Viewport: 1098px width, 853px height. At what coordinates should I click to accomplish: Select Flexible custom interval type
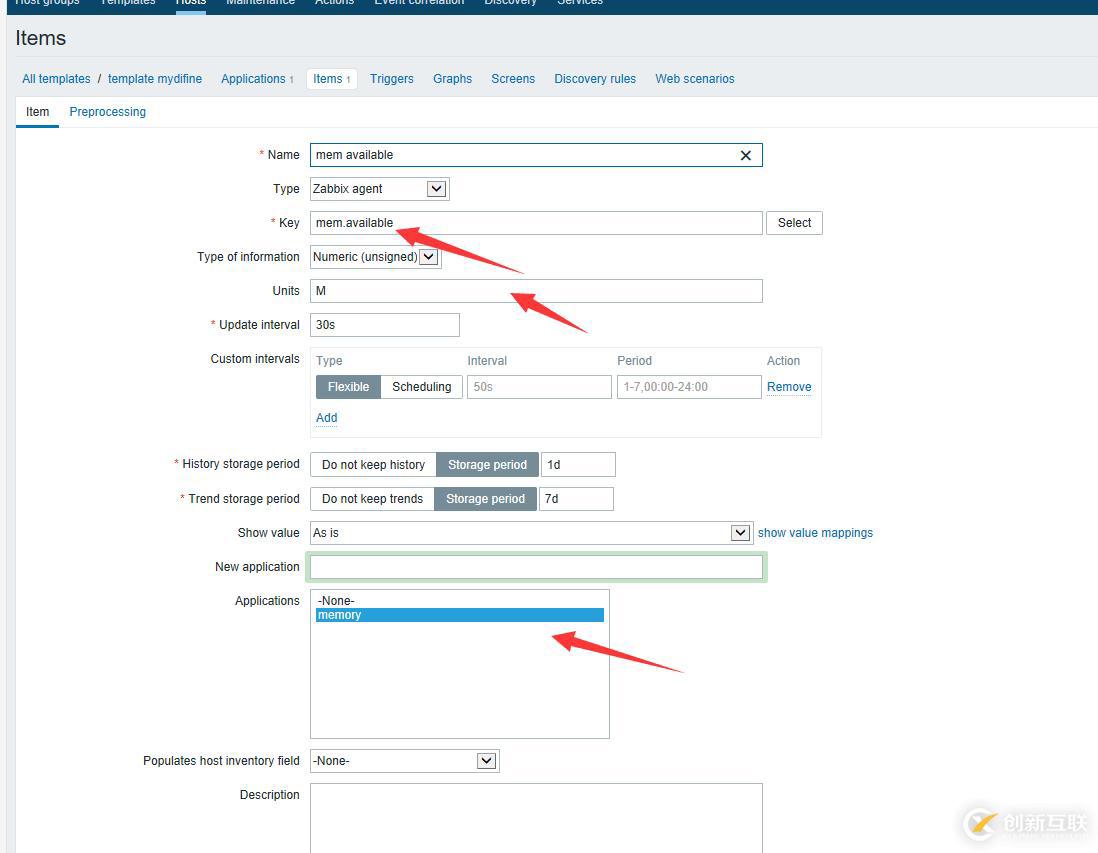348,387
